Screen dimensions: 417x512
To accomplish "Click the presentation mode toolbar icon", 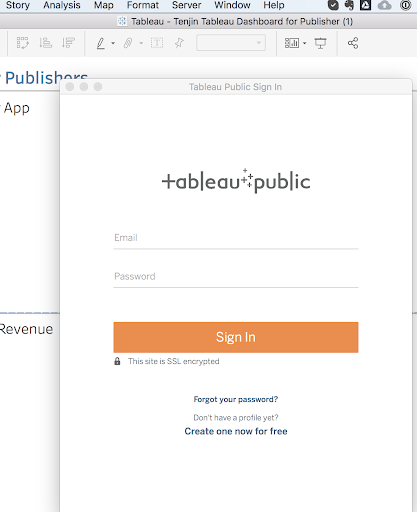I will (320, 43).
